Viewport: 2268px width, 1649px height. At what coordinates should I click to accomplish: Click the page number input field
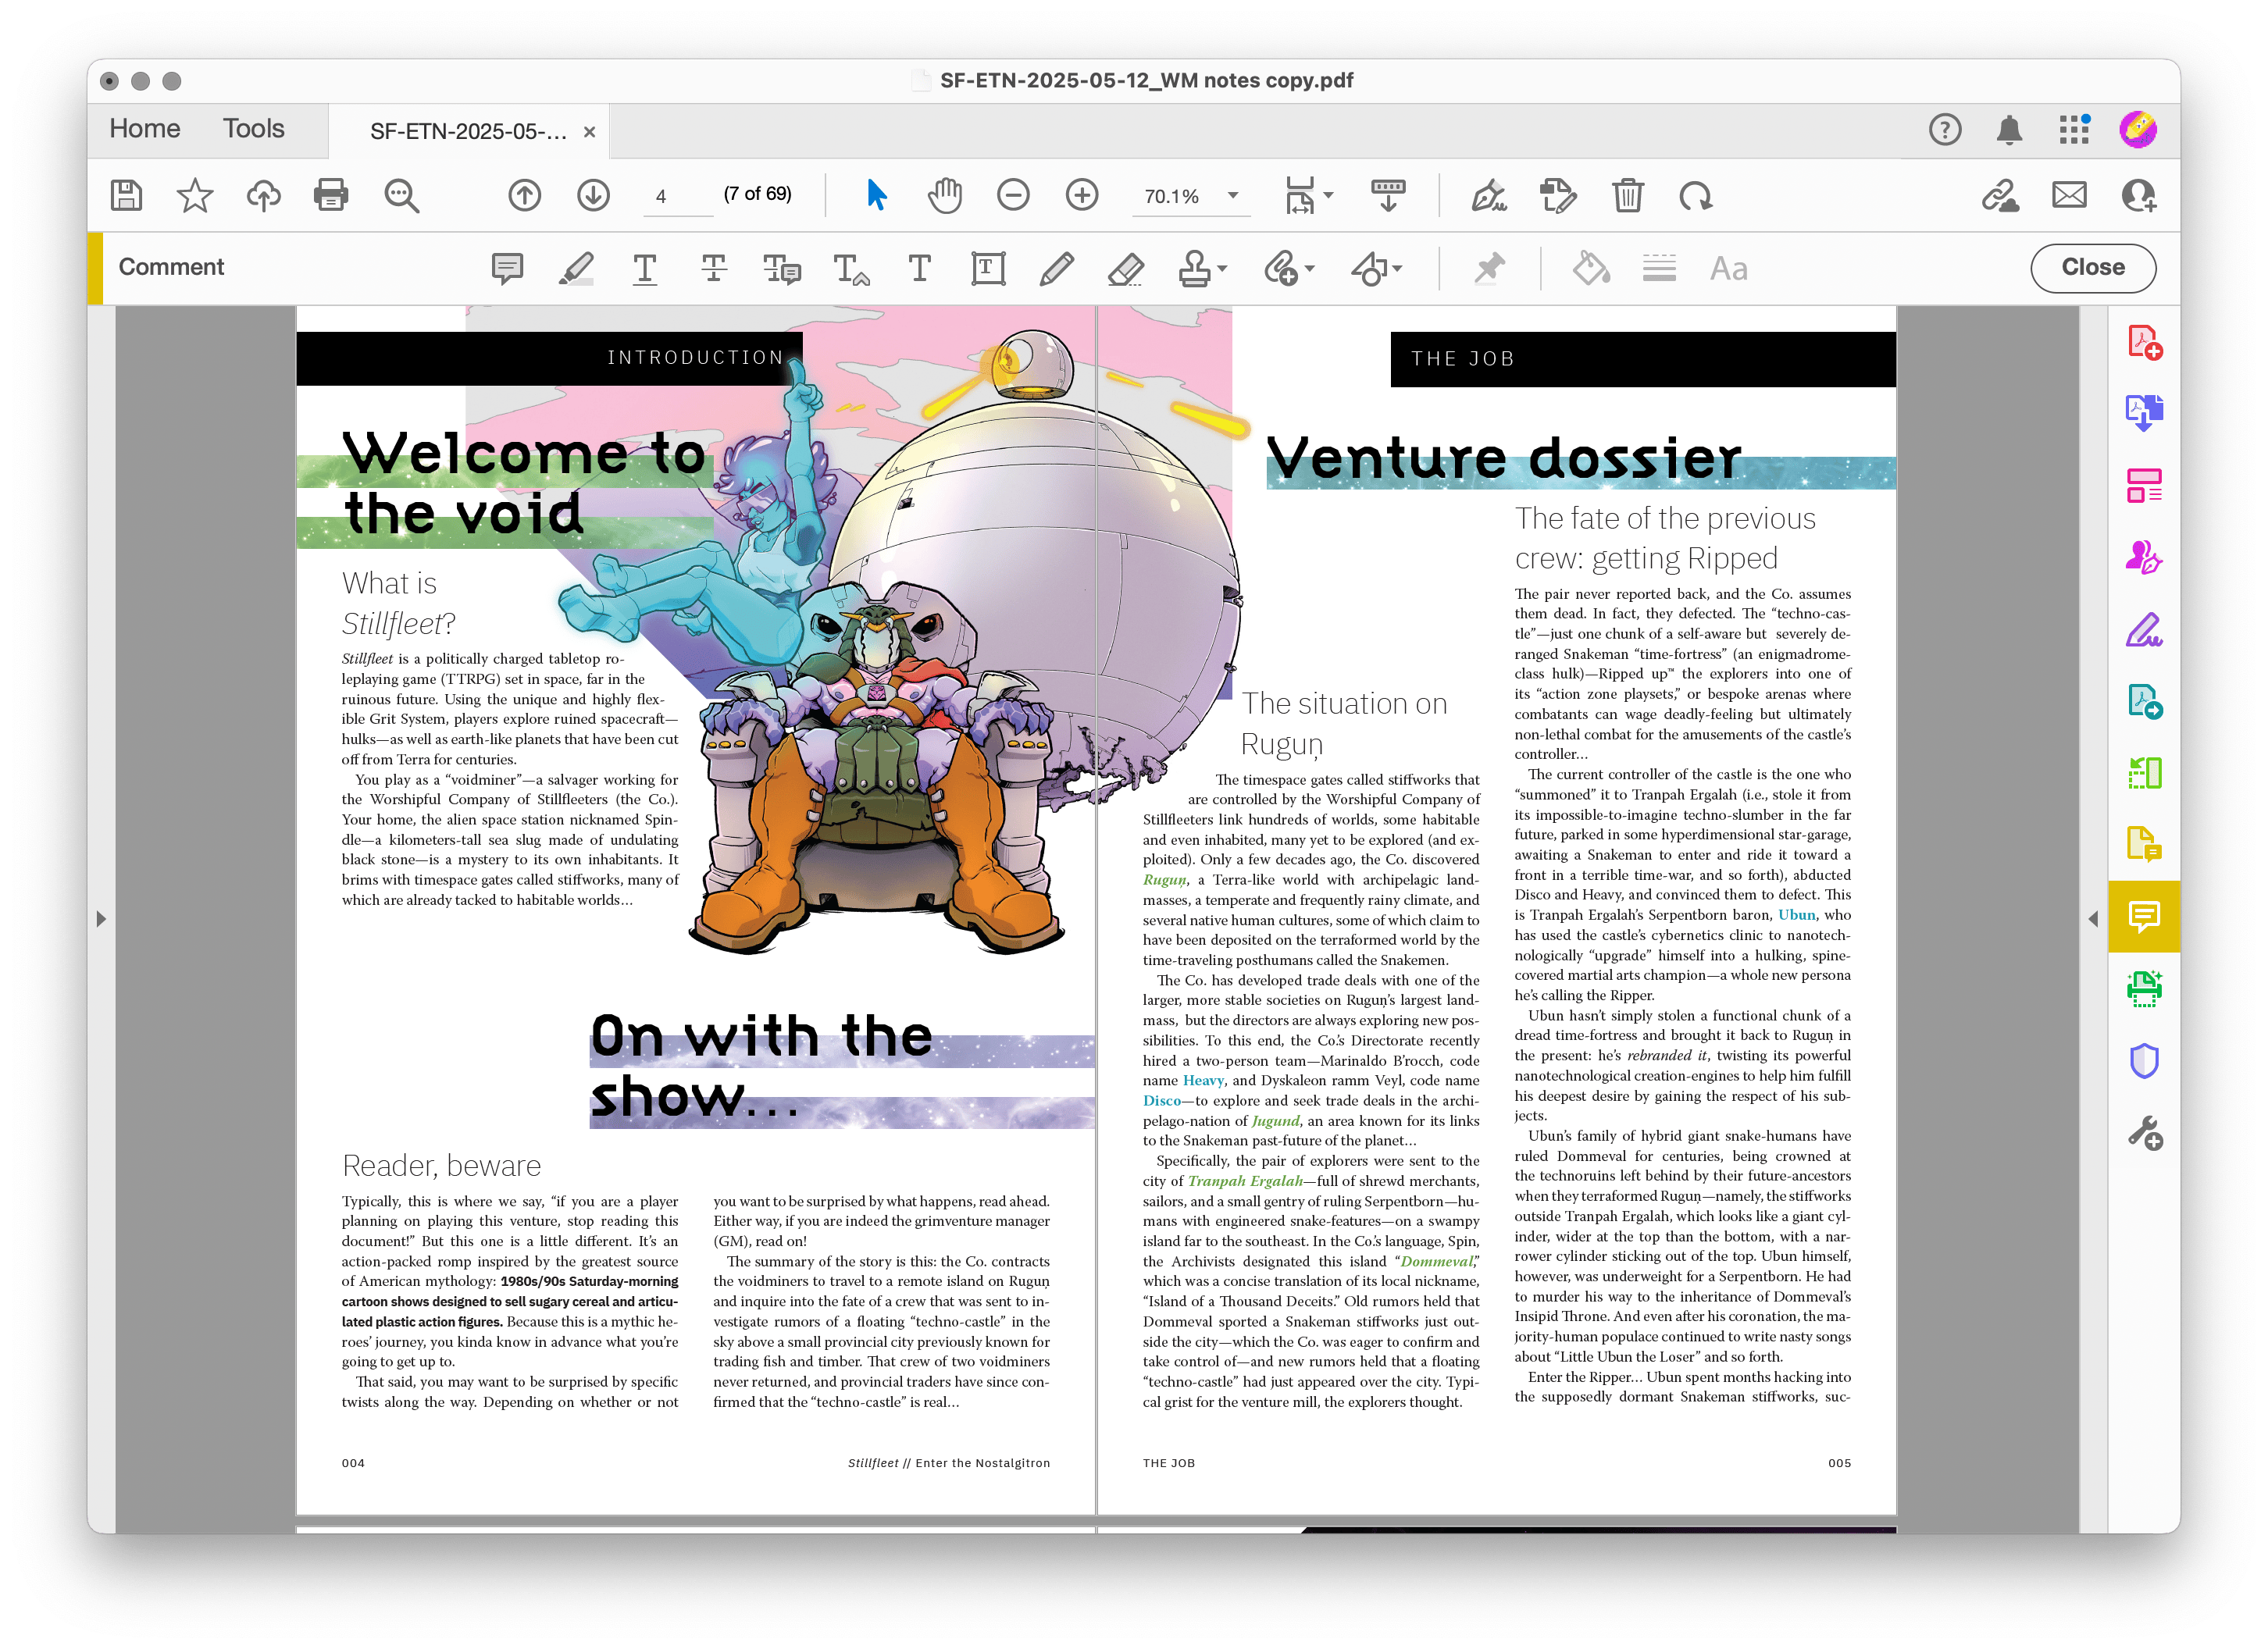point(676,196)
